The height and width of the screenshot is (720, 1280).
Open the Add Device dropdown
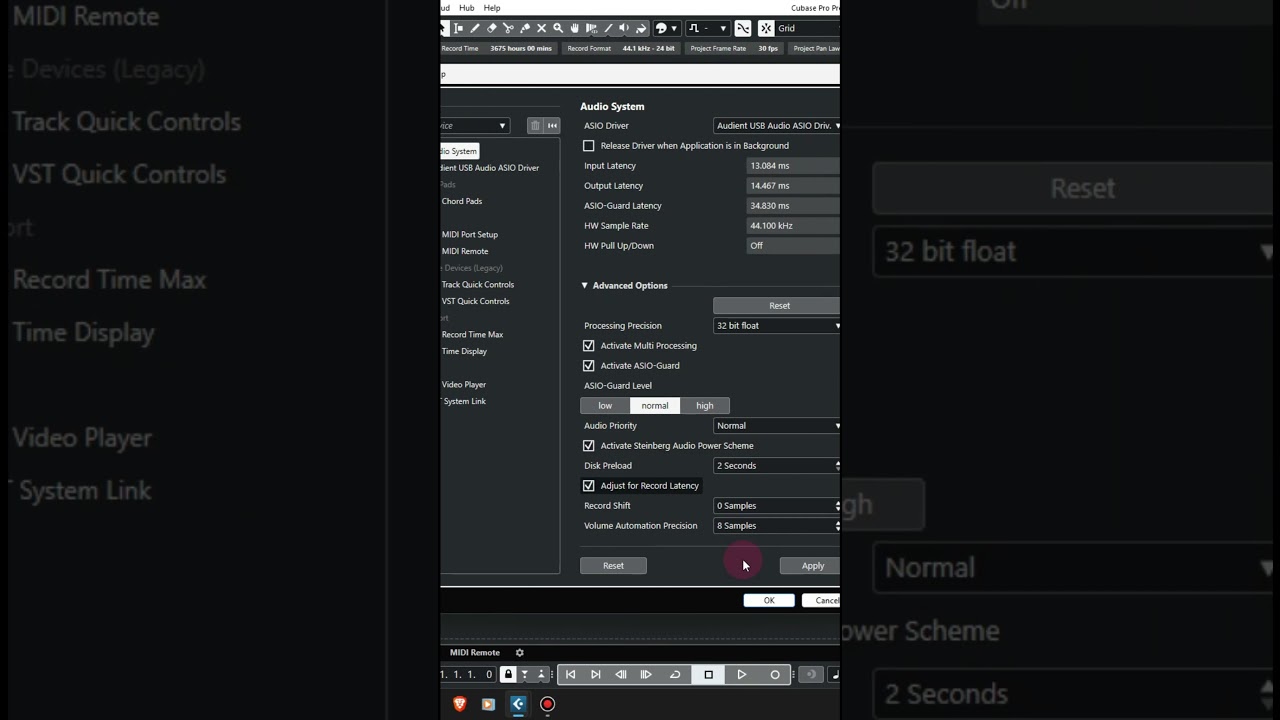click(x=475, y=125)
